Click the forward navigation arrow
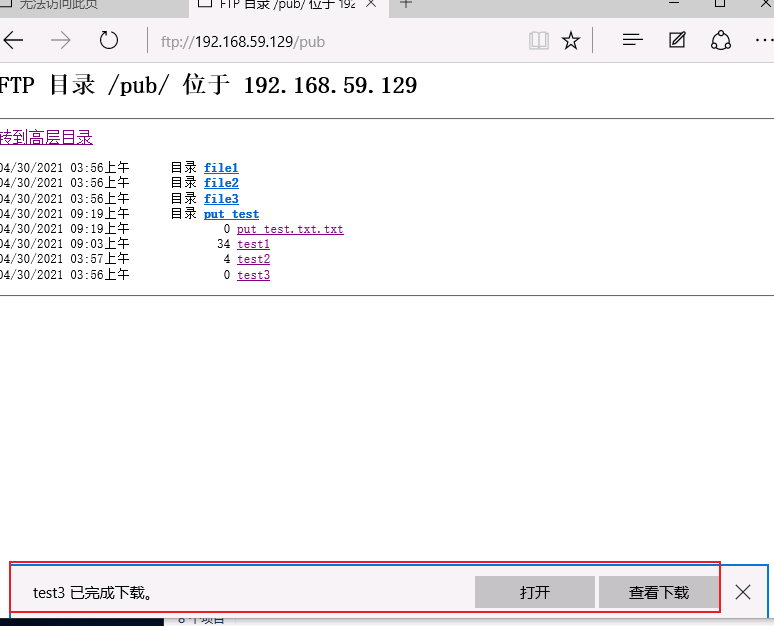 pos(61,40)
